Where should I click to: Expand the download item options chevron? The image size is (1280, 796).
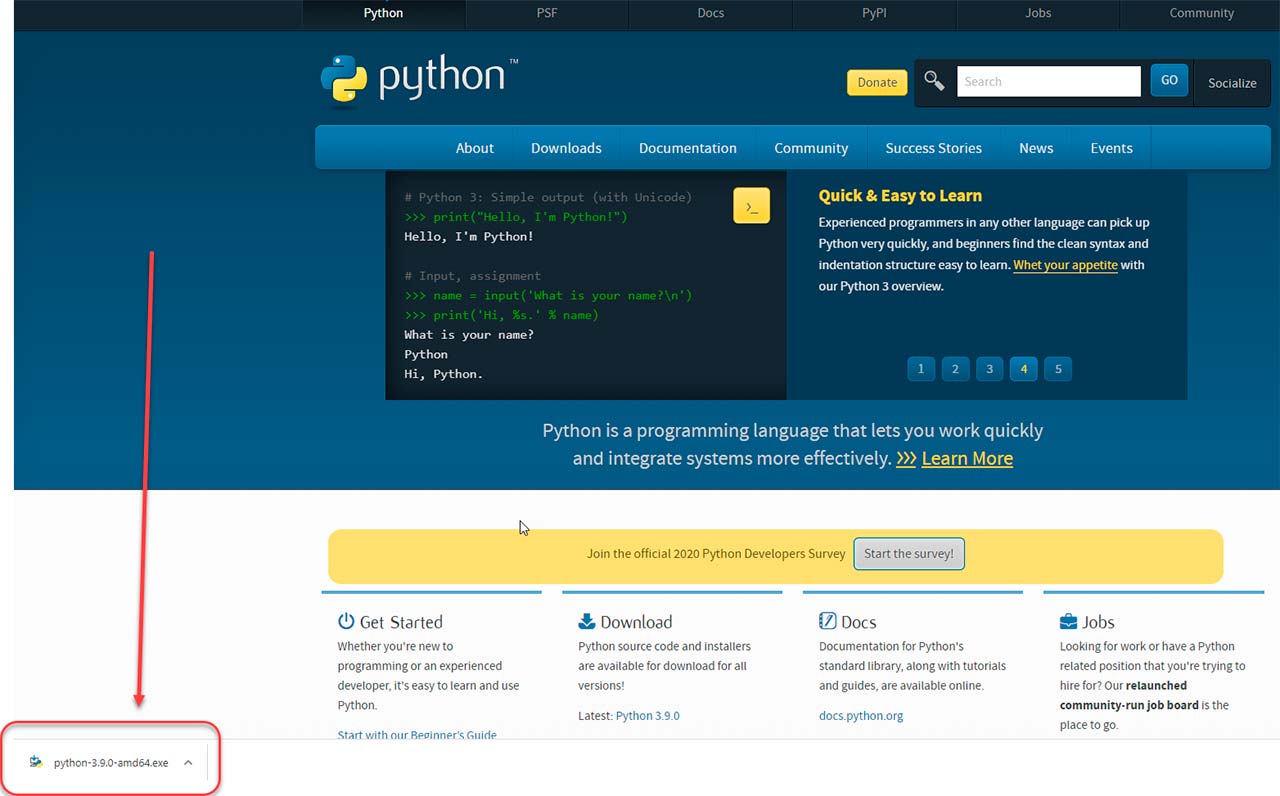click(x=188, y=762)
